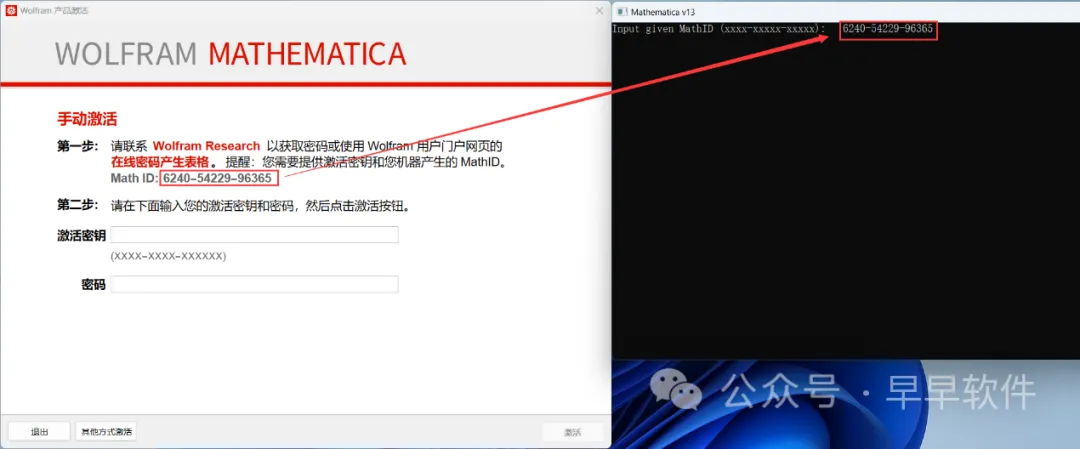Click the Mathematica v13 console title text
Image resolution: width=1080 pixels, height=449 pixels.
pos(663,11)
